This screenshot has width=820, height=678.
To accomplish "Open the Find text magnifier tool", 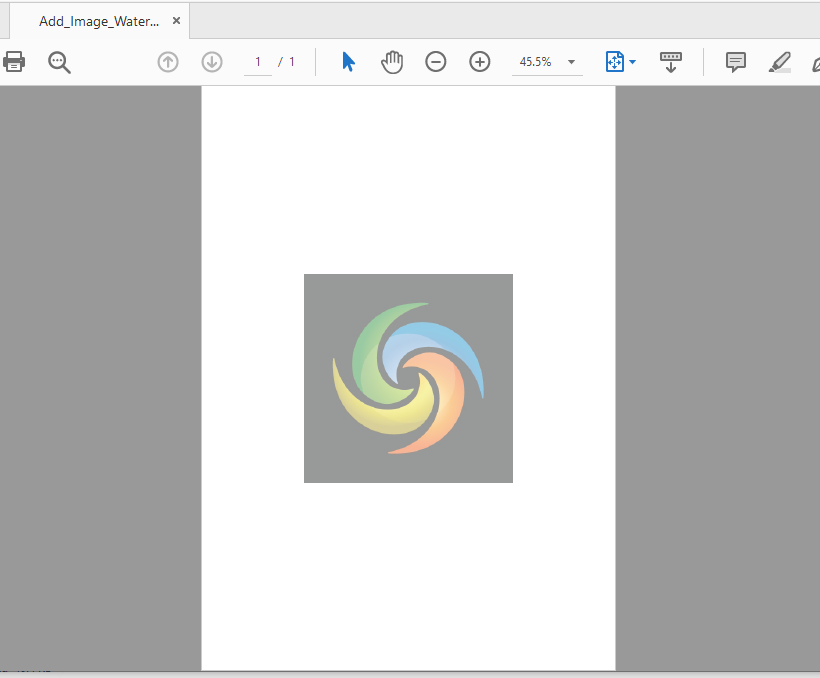I will 60,62.
